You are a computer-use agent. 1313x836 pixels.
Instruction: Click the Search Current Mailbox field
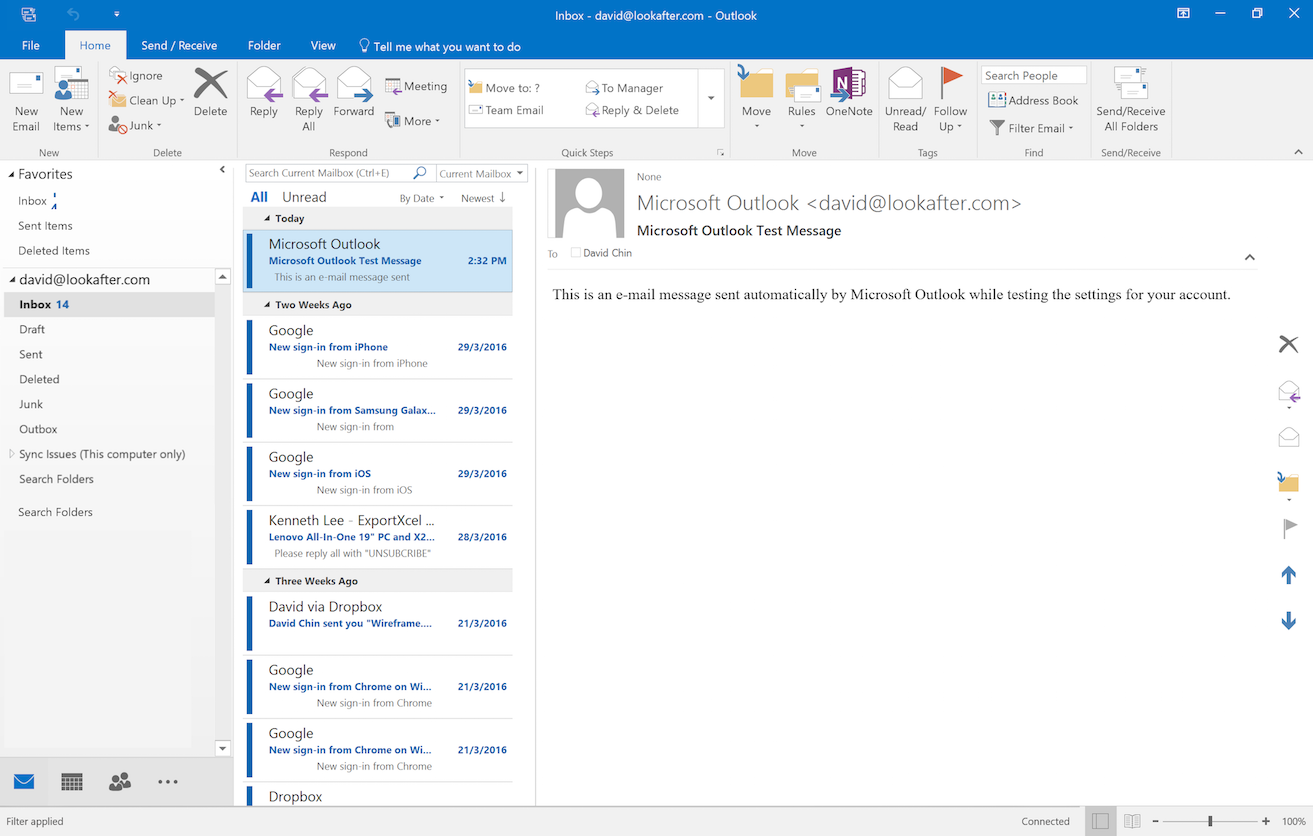point(328,173)
